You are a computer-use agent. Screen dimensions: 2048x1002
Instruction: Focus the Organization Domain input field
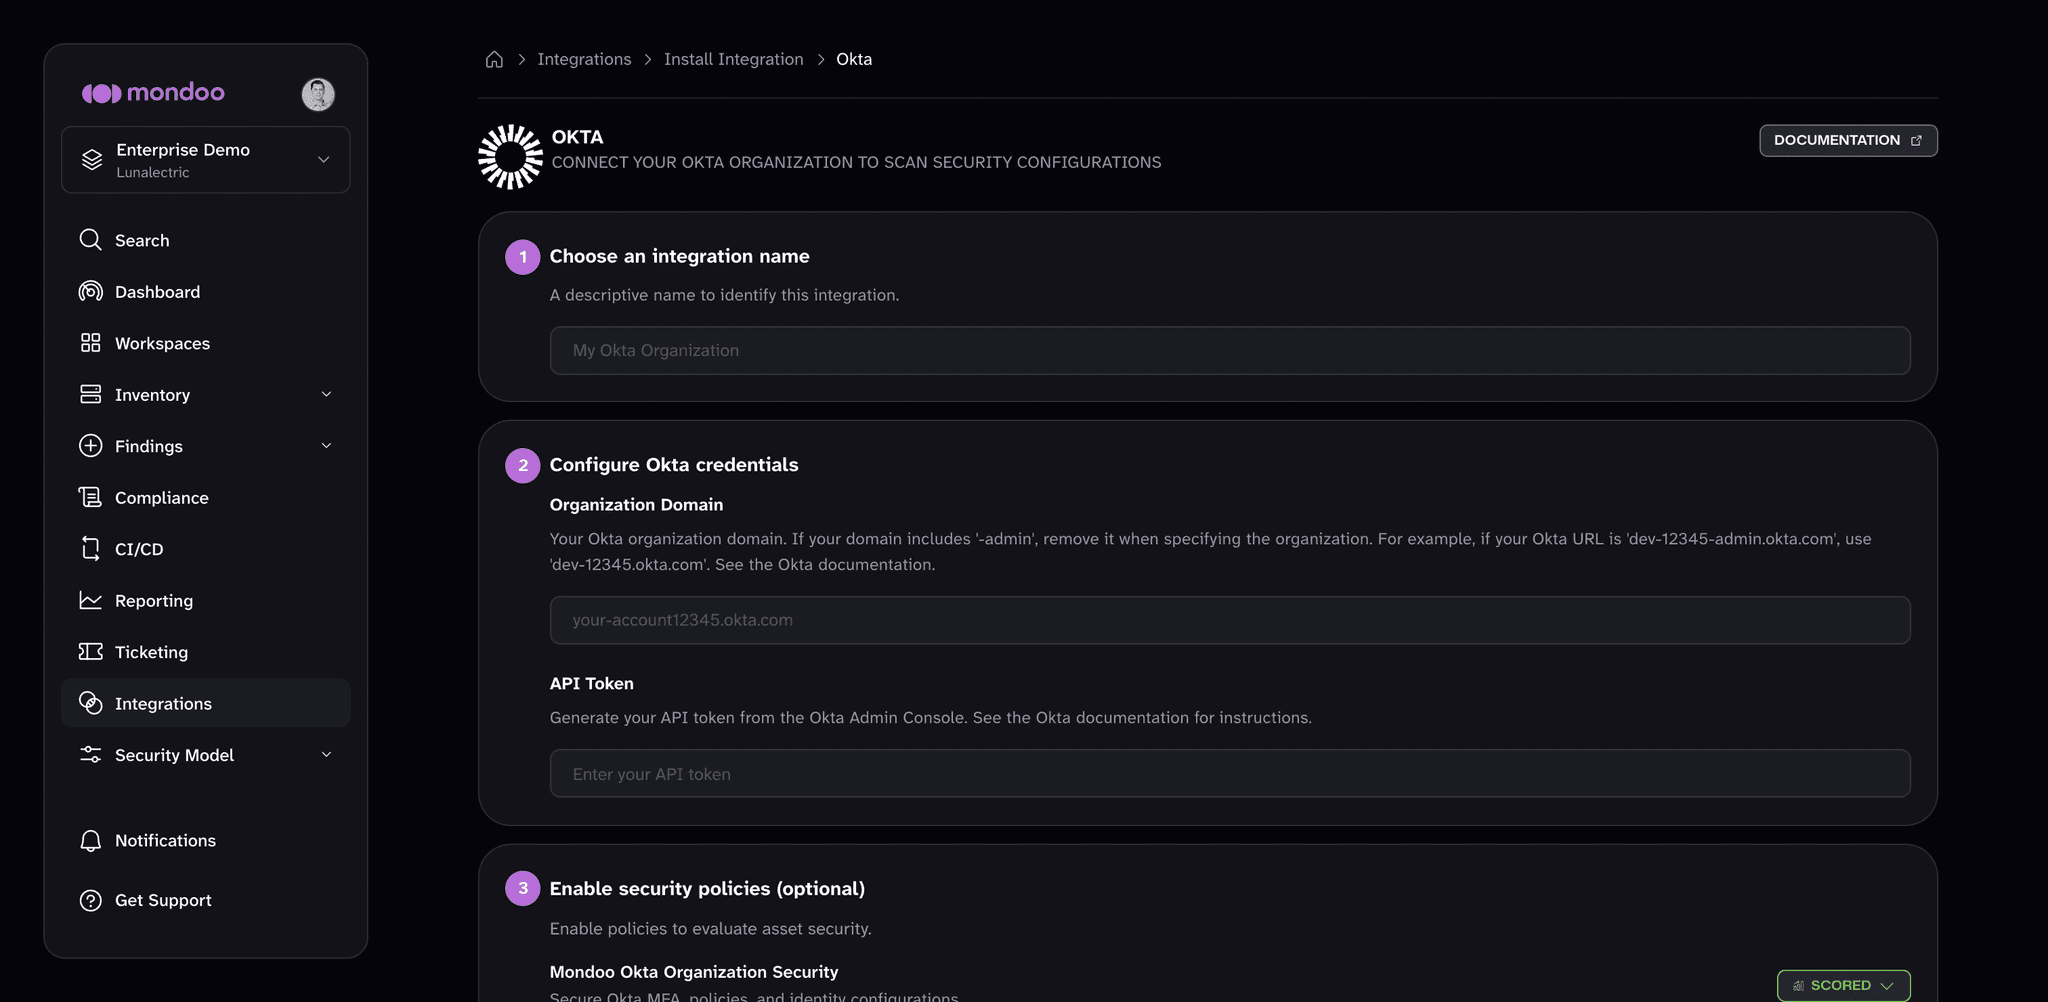click(x=1230, y=620)
